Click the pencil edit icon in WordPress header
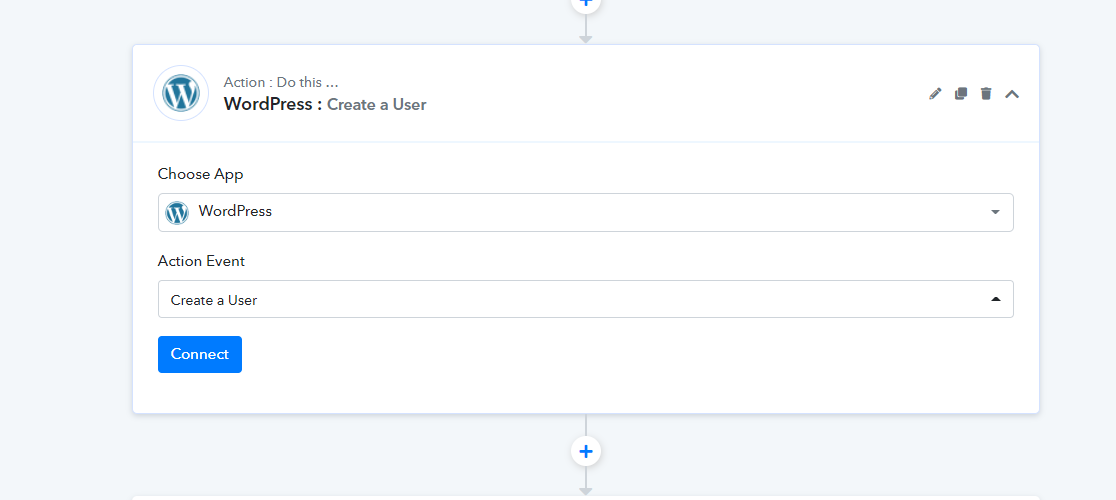This screenshot has height=500, width=1116. click(935, 94)
